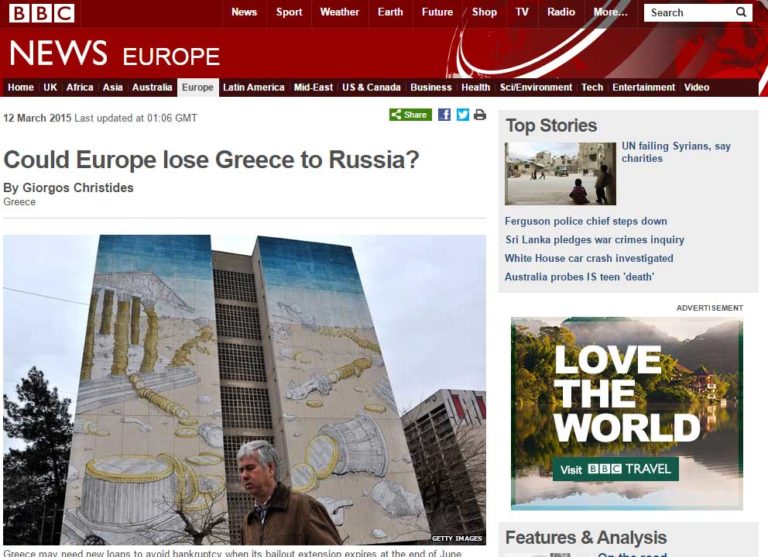The image size is (768, 557).
Task: Open White House car crash story
Action: point(589,258)
